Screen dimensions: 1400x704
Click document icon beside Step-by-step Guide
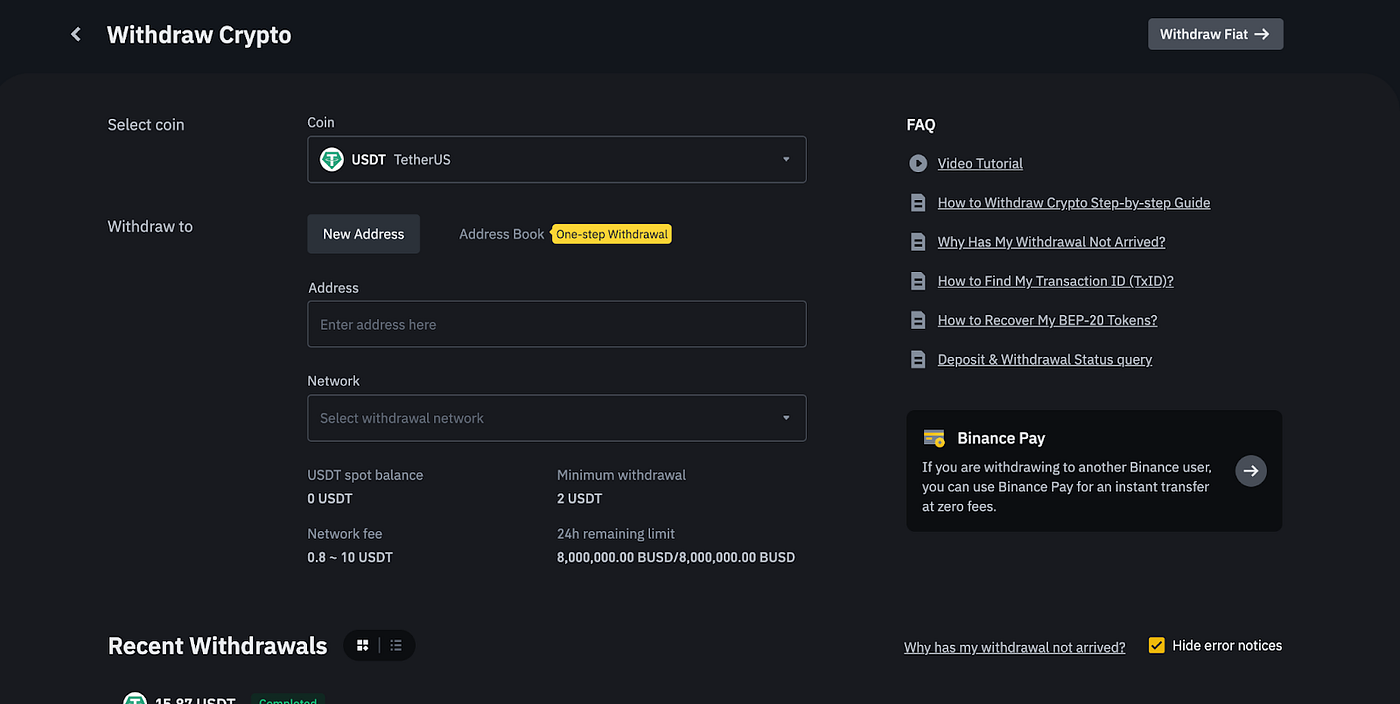coord(918,203)
